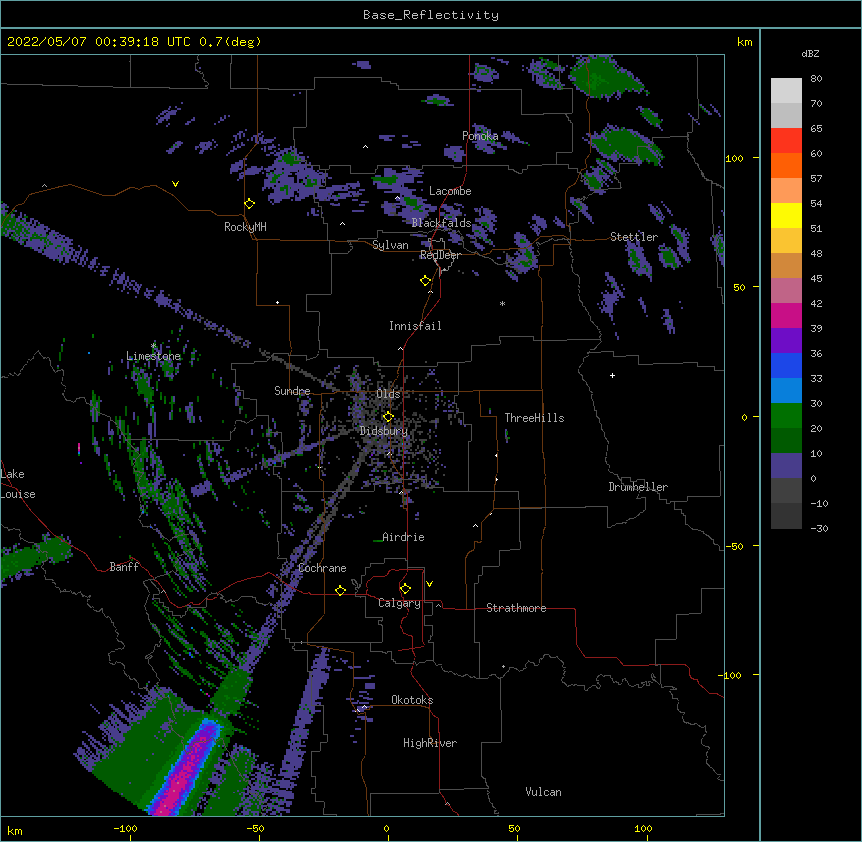Screen dimensions: 862x842
Task: Click the asterisk marker east of Innisfail
Action: click(502, 303)
